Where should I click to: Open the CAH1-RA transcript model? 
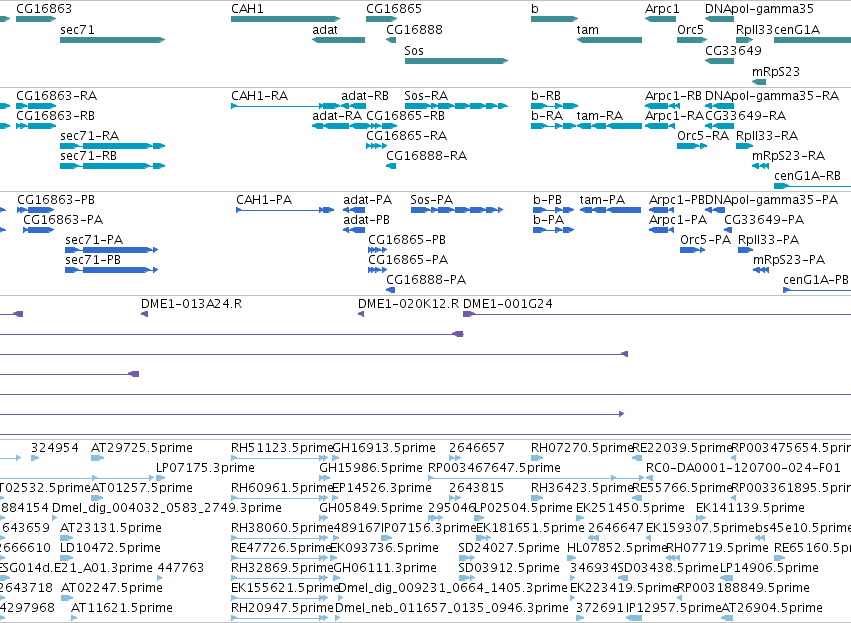click(285, 106)
